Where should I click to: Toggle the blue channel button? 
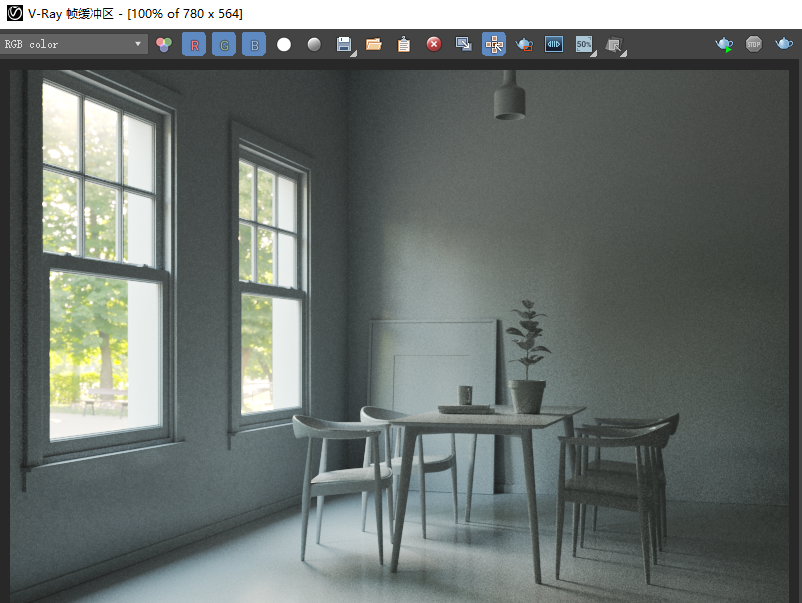point(254,44)
